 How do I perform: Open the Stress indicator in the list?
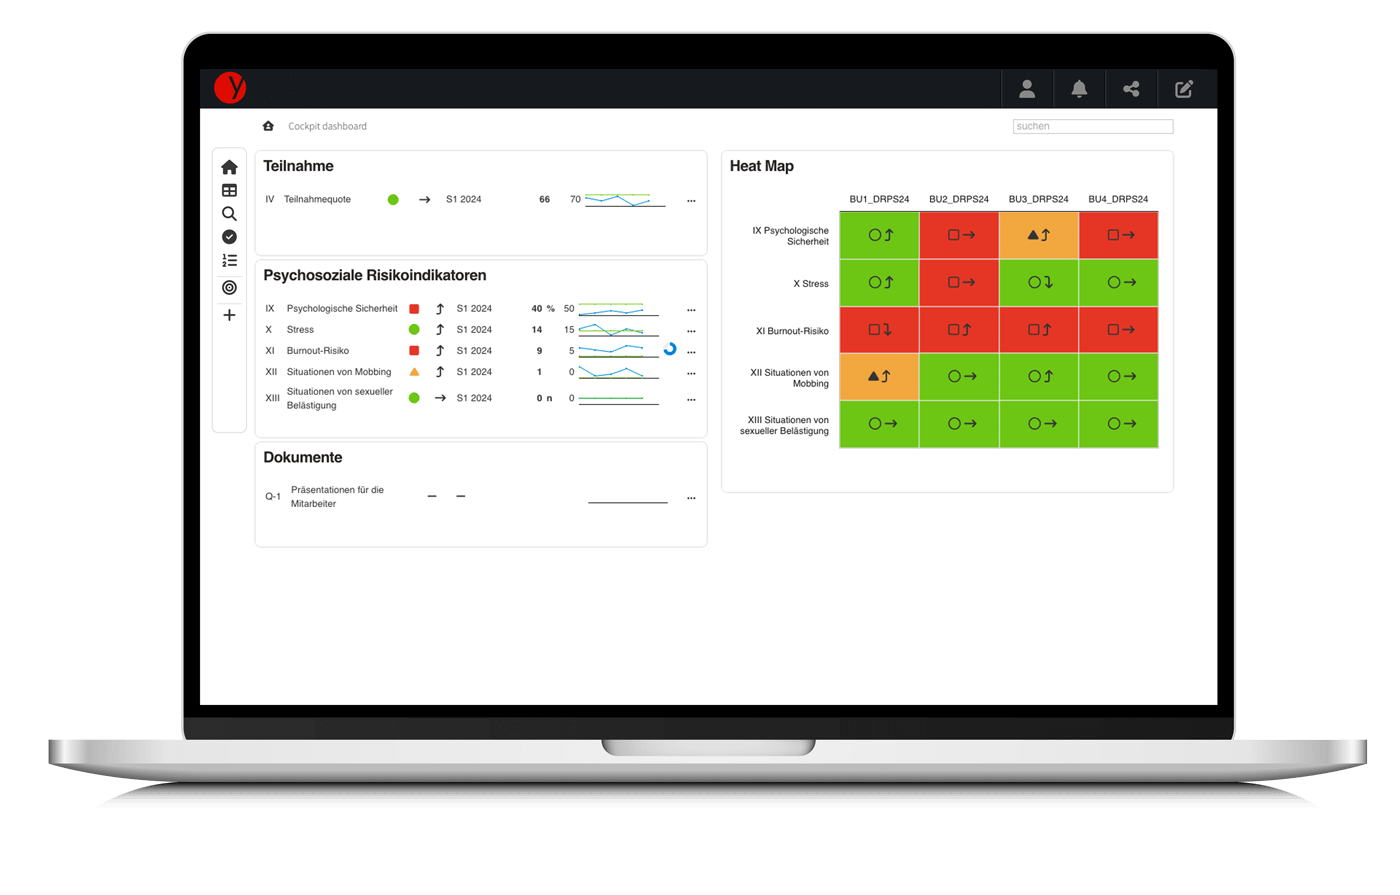pyautogui.click(x=300, y=329)
